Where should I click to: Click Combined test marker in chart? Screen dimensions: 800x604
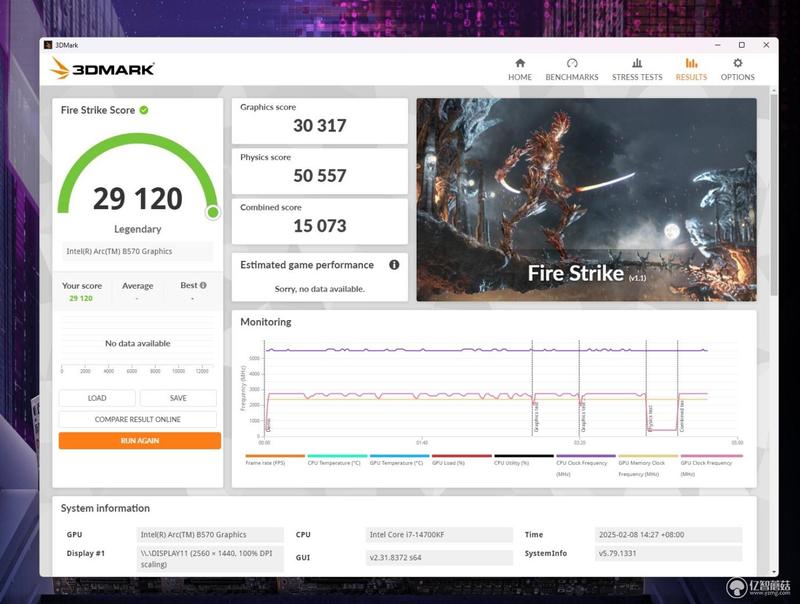coord(682,416)
